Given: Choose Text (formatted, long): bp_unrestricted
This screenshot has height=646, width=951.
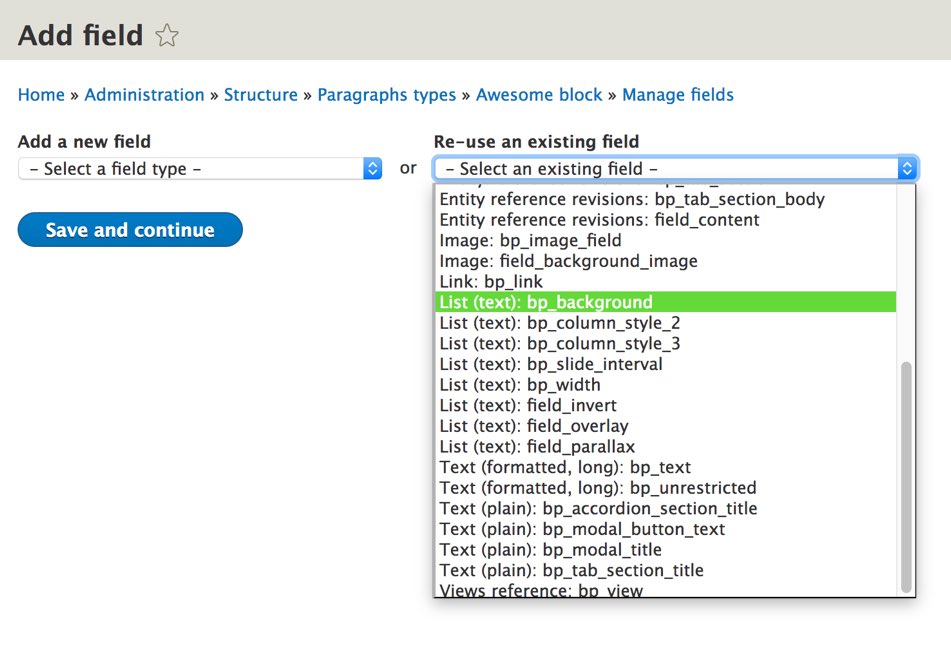Looking at the screenshot, I should coord(665,488).
